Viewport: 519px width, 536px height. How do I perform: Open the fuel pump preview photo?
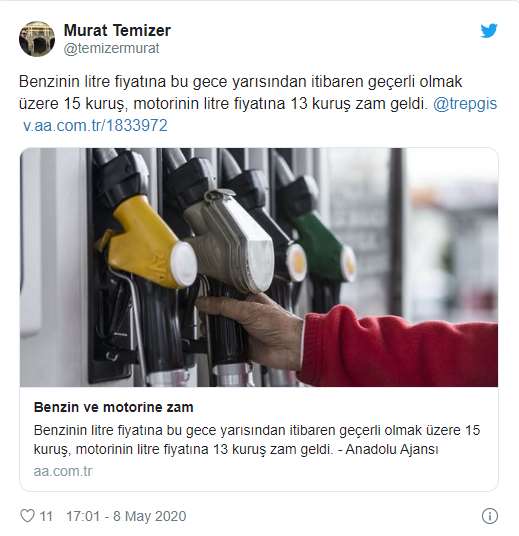259,267
